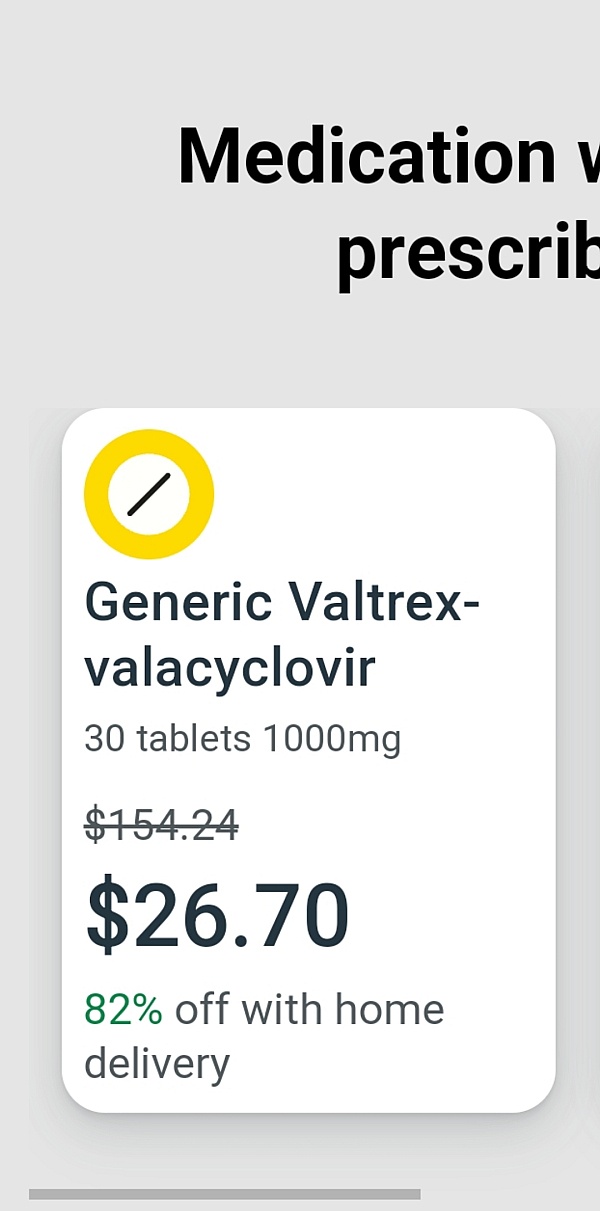
Task: Click the "1000mg" strength label
Action: coord(332,739)
